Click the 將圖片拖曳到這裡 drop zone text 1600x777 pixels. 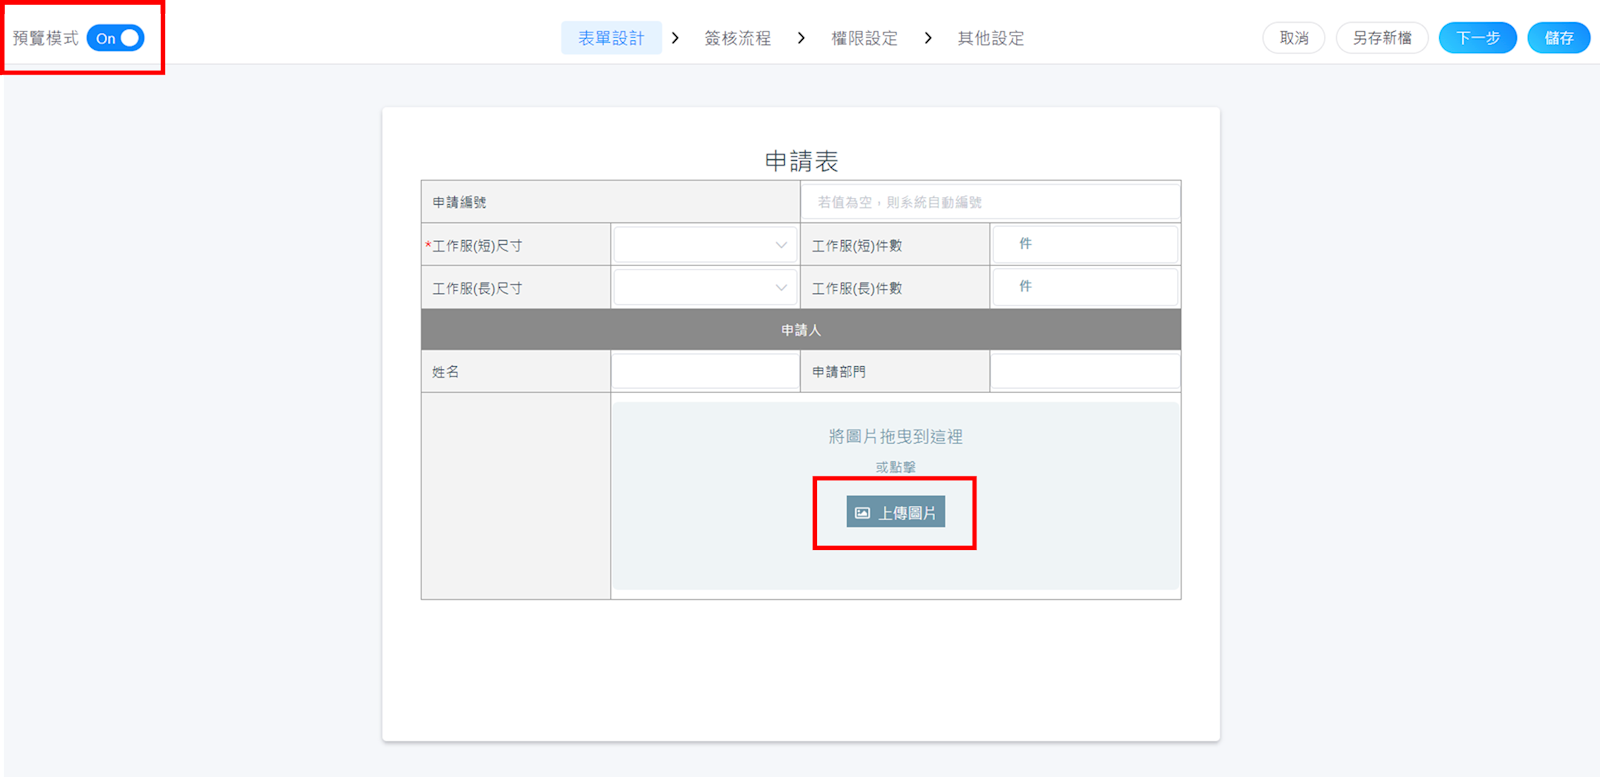(895, 437)
